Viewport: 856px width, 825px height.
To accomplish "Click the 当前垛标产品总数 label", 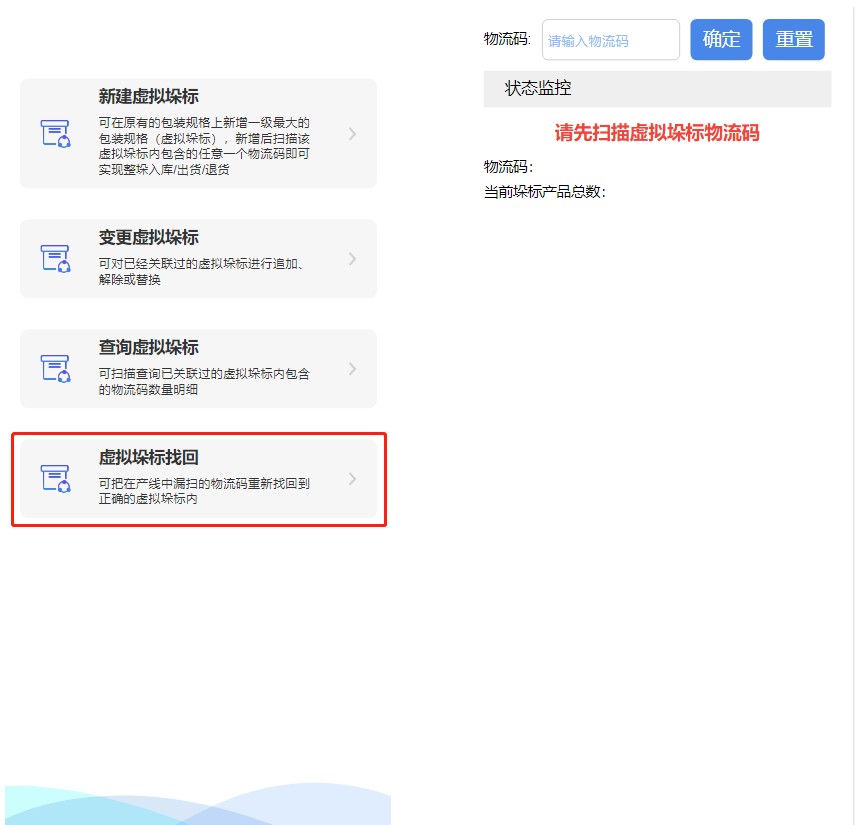I will coord(545,192).
